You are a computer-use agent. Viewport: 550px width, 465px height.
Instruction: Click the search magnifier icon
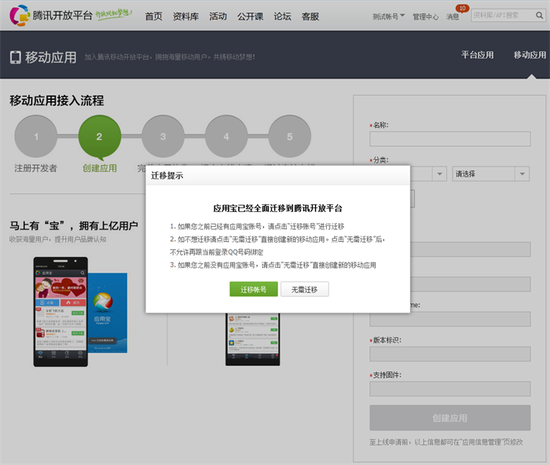click(539, 15)
